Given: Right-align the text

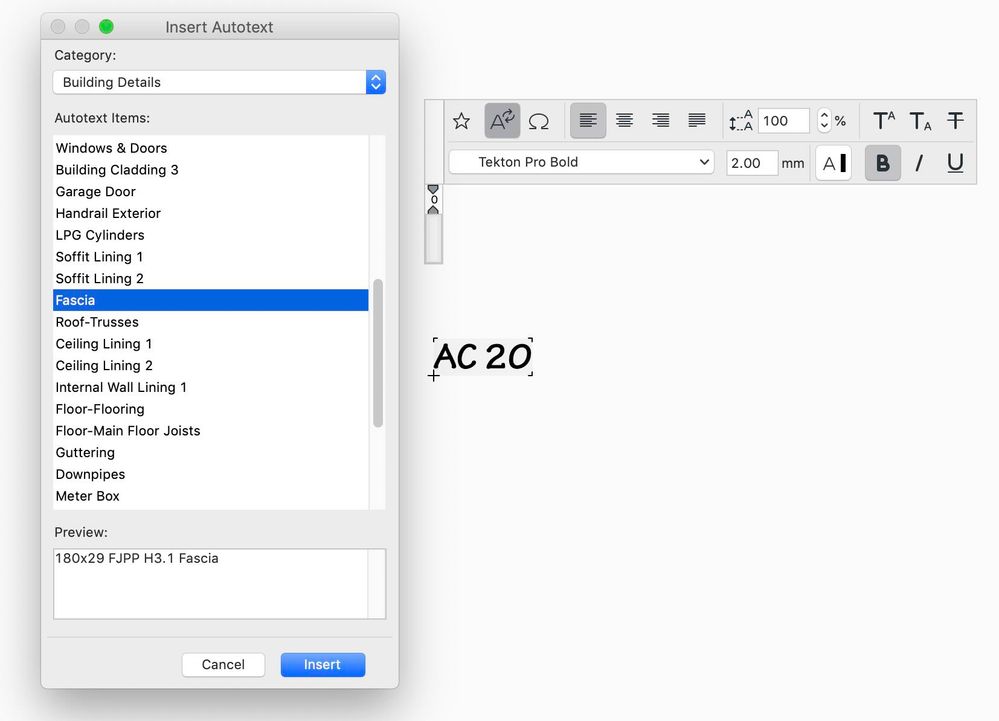Looking at the screenshot, I should pos(660,121).
